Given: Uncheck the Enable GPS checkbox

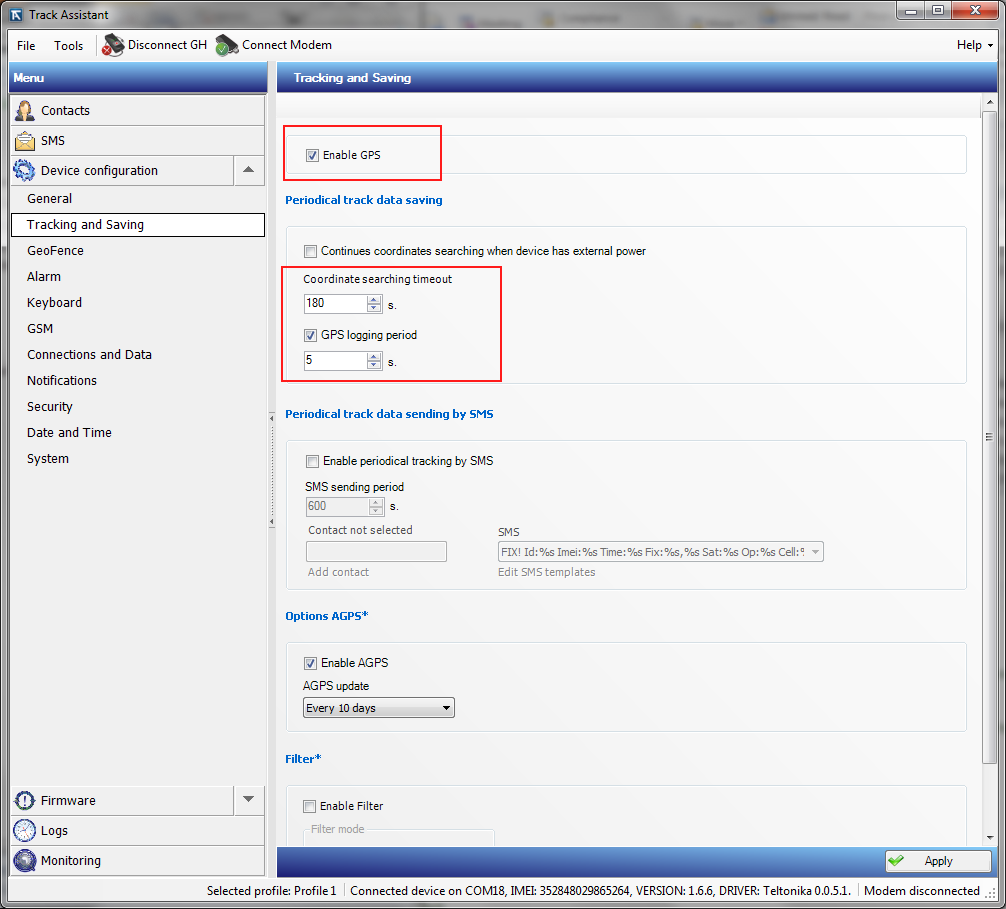Looking at the screenshot, I should 312,155.
